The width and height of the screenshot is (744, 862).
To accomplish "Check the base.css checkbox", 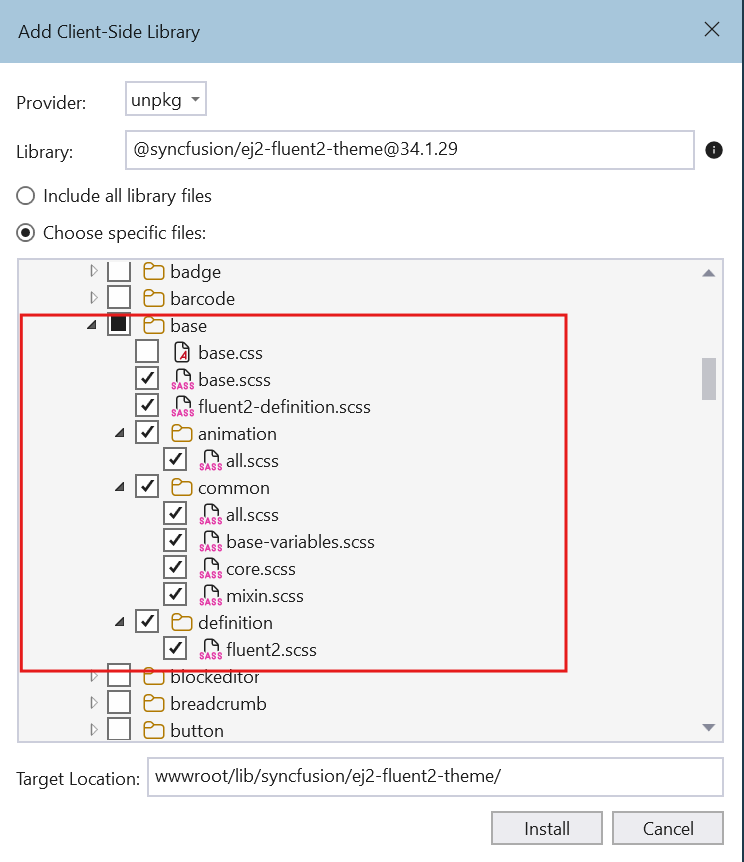I will click(x=147, y=351).
